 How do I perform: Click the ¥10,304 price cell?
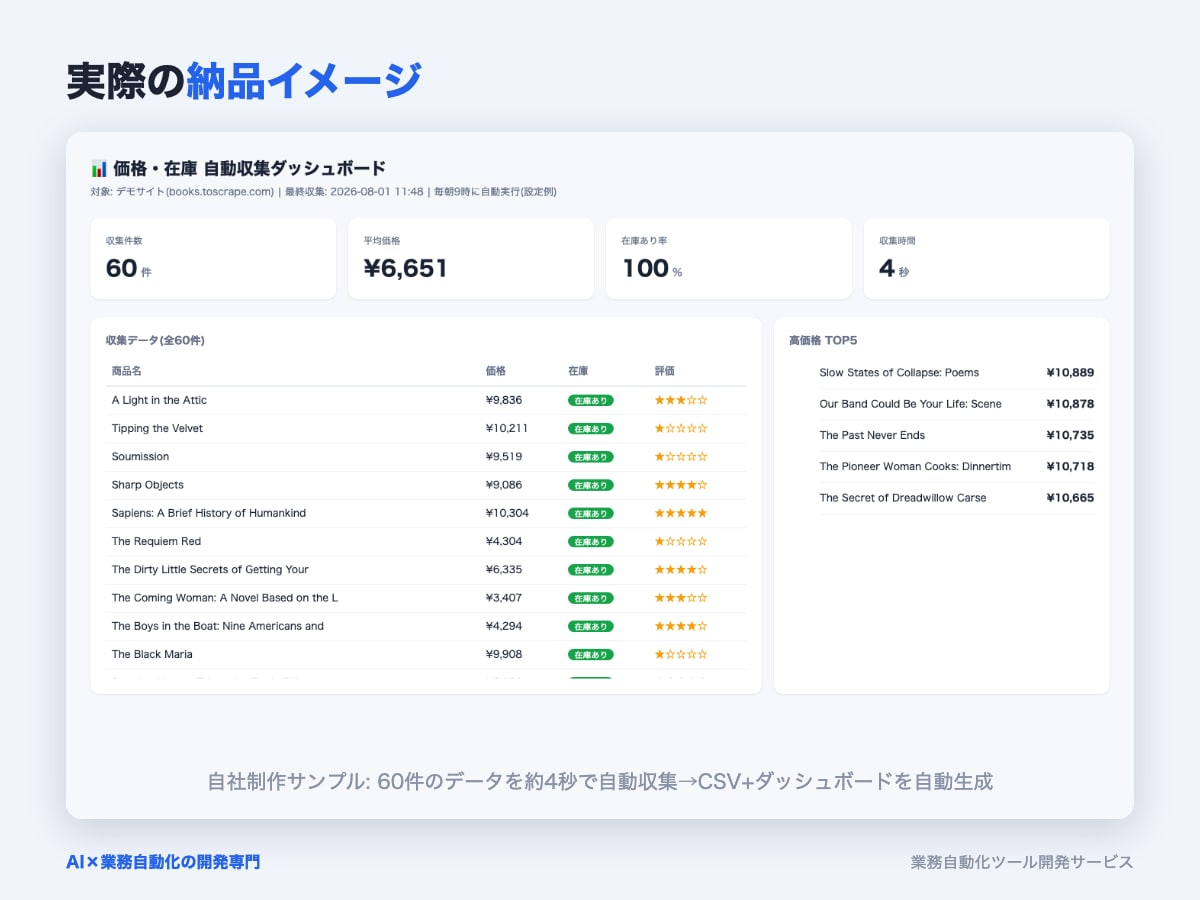(x=508, y=513)
